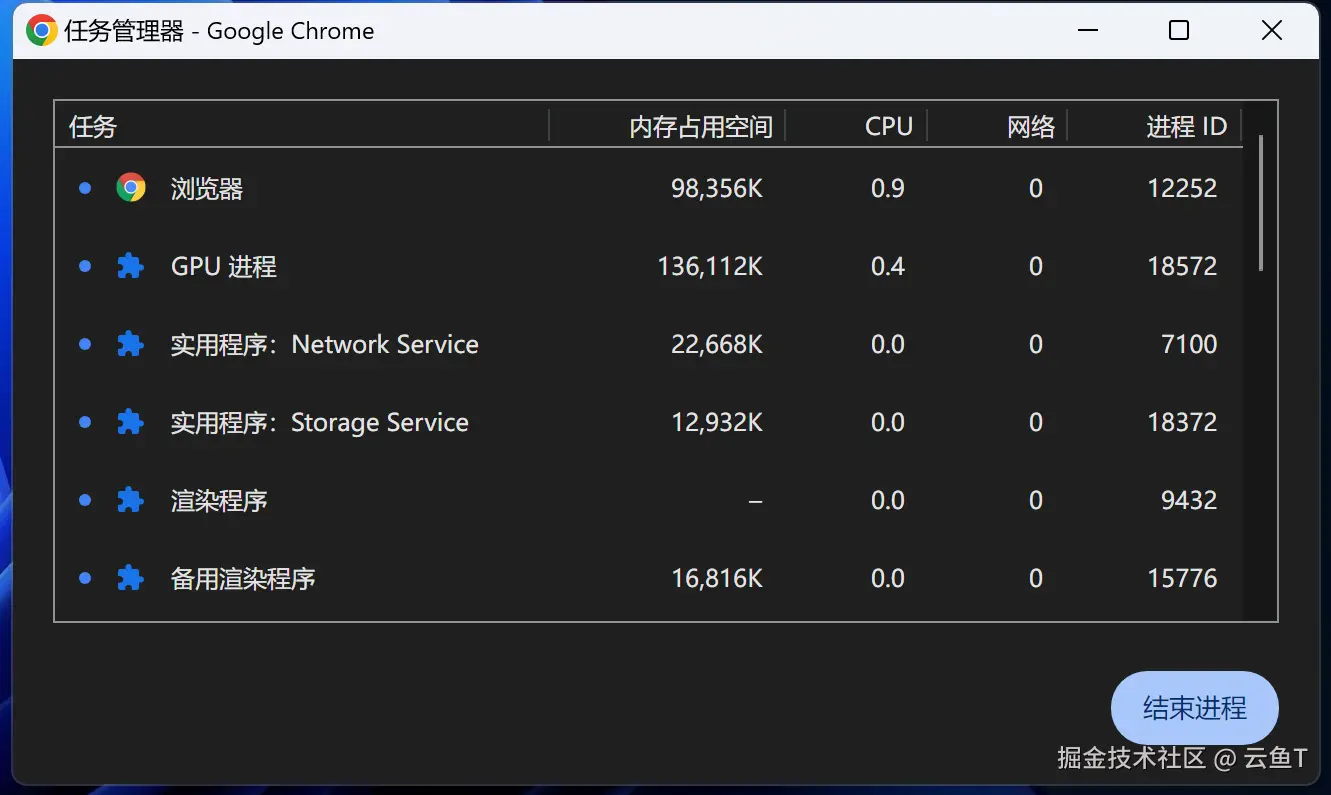Click the Chrome icon in the 浏览器 row
The image size is (1331, 795).
131,188
